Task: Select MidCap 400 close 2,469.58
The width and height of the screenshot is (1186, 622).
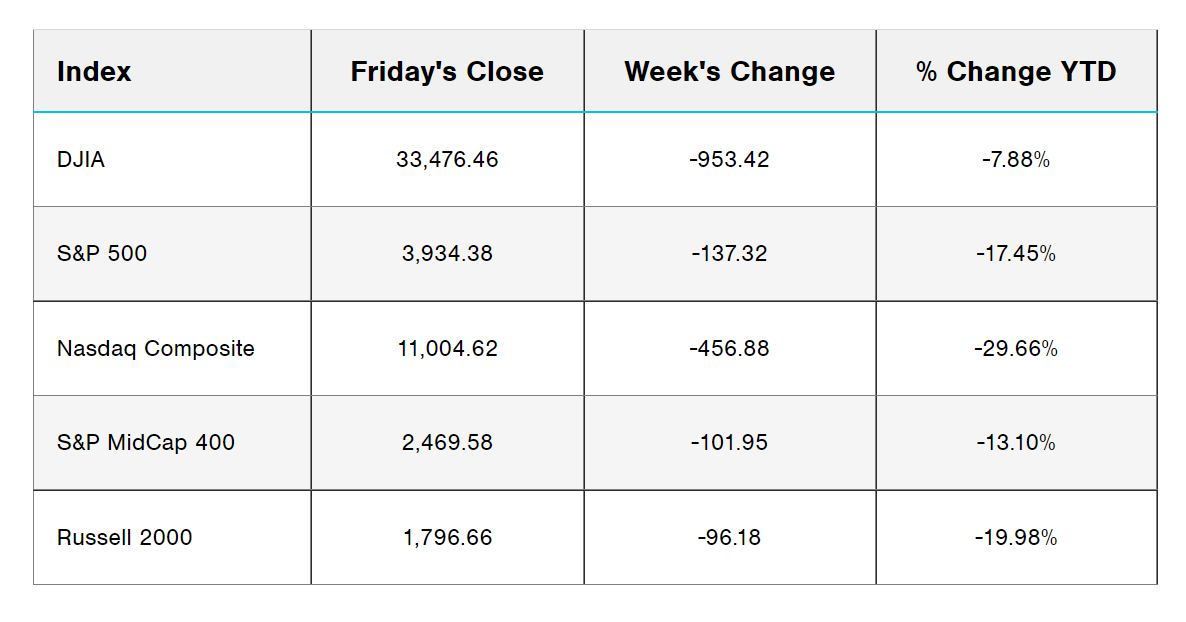Action: tap(447, 443)
